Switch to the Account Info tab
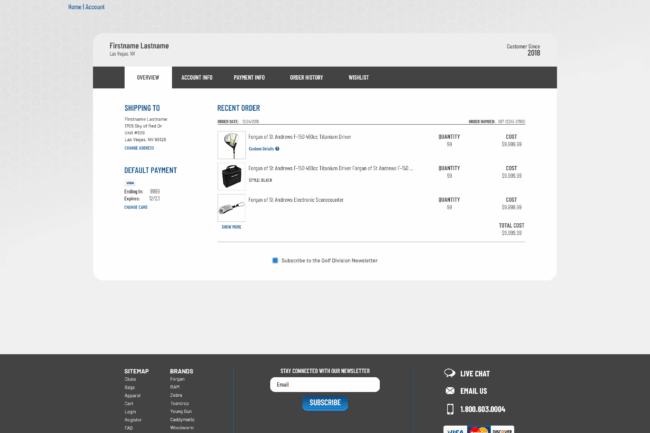 [x=196, y=77]
